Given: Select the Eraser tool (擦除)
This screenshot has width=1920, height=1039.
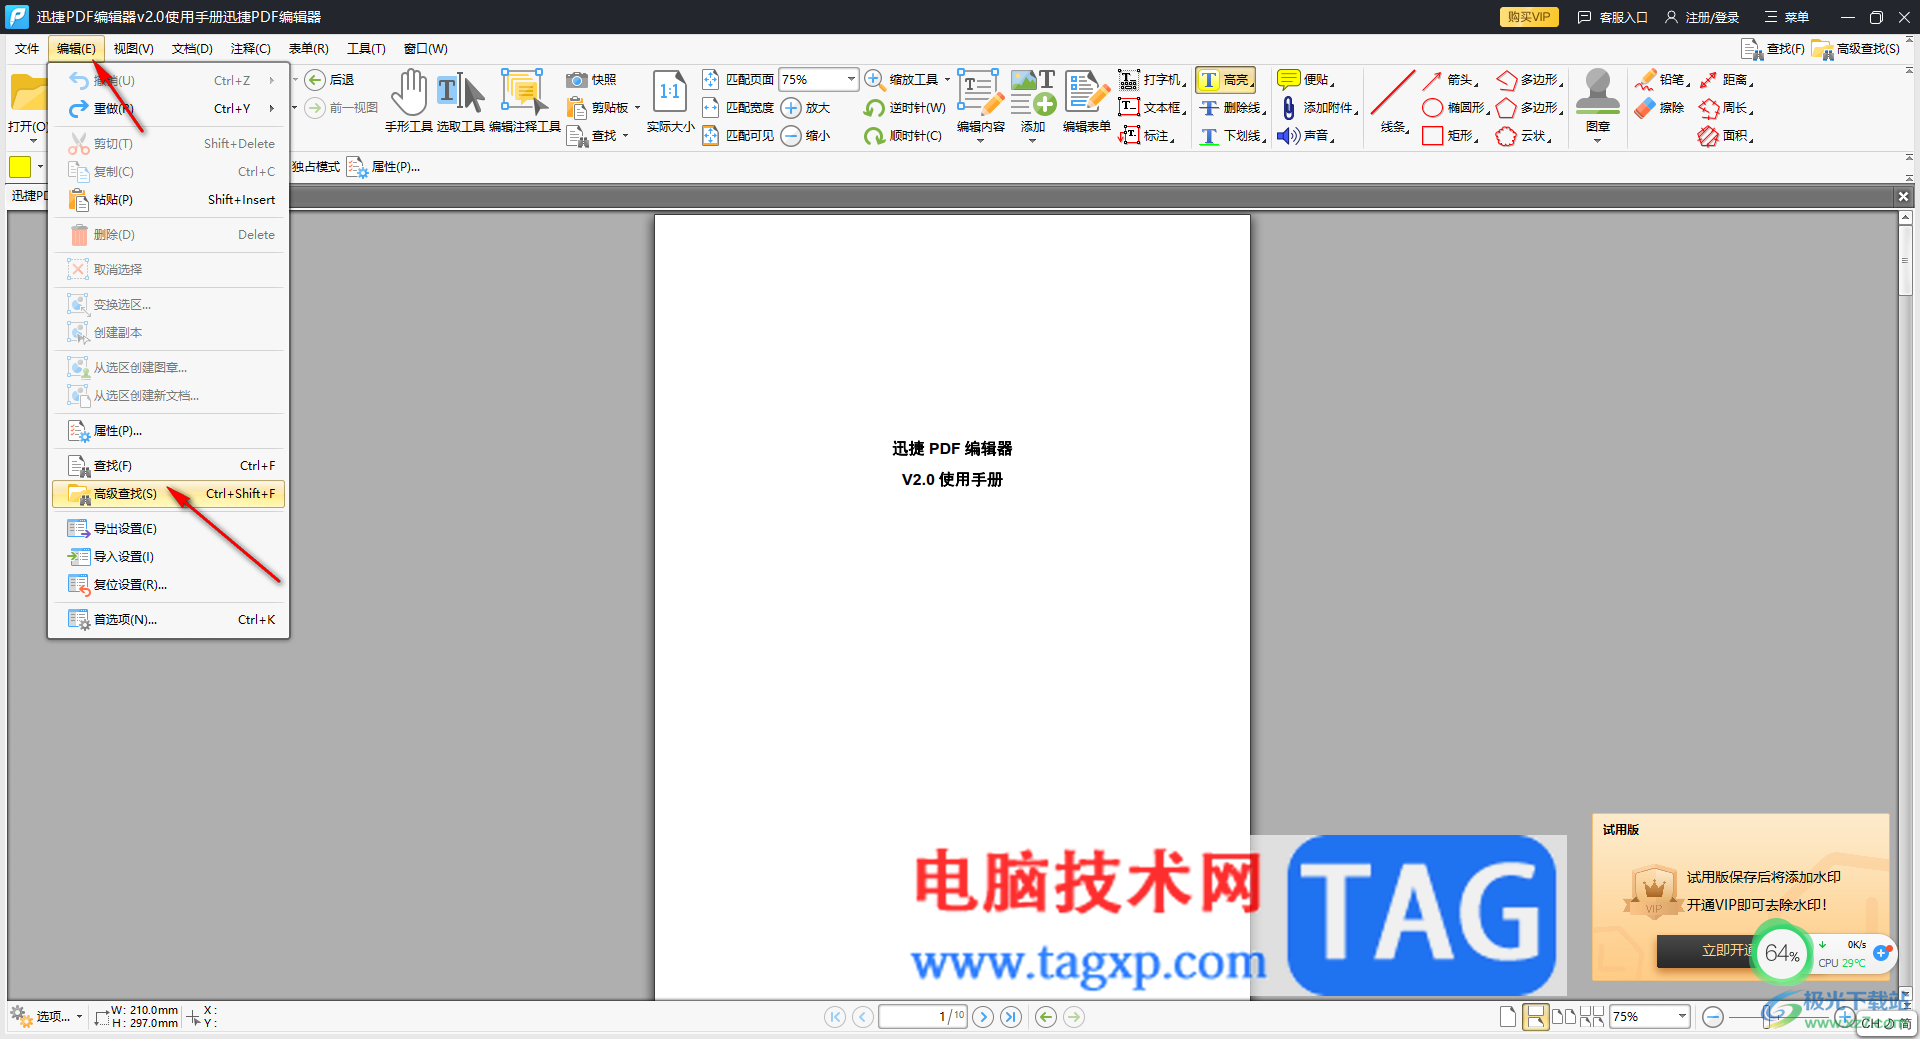Looking at the screenshot, I should click(x=1660, y=108).
